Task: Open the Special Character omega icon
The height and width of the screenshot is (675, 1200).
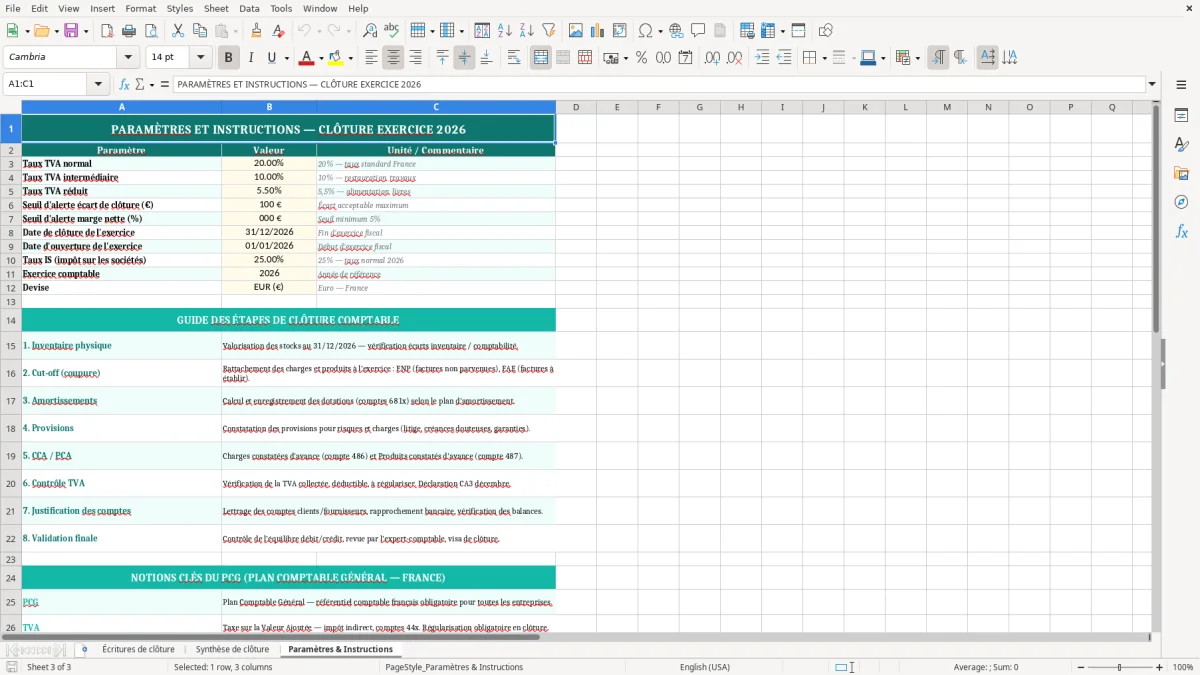Action: tap(645, 31)
